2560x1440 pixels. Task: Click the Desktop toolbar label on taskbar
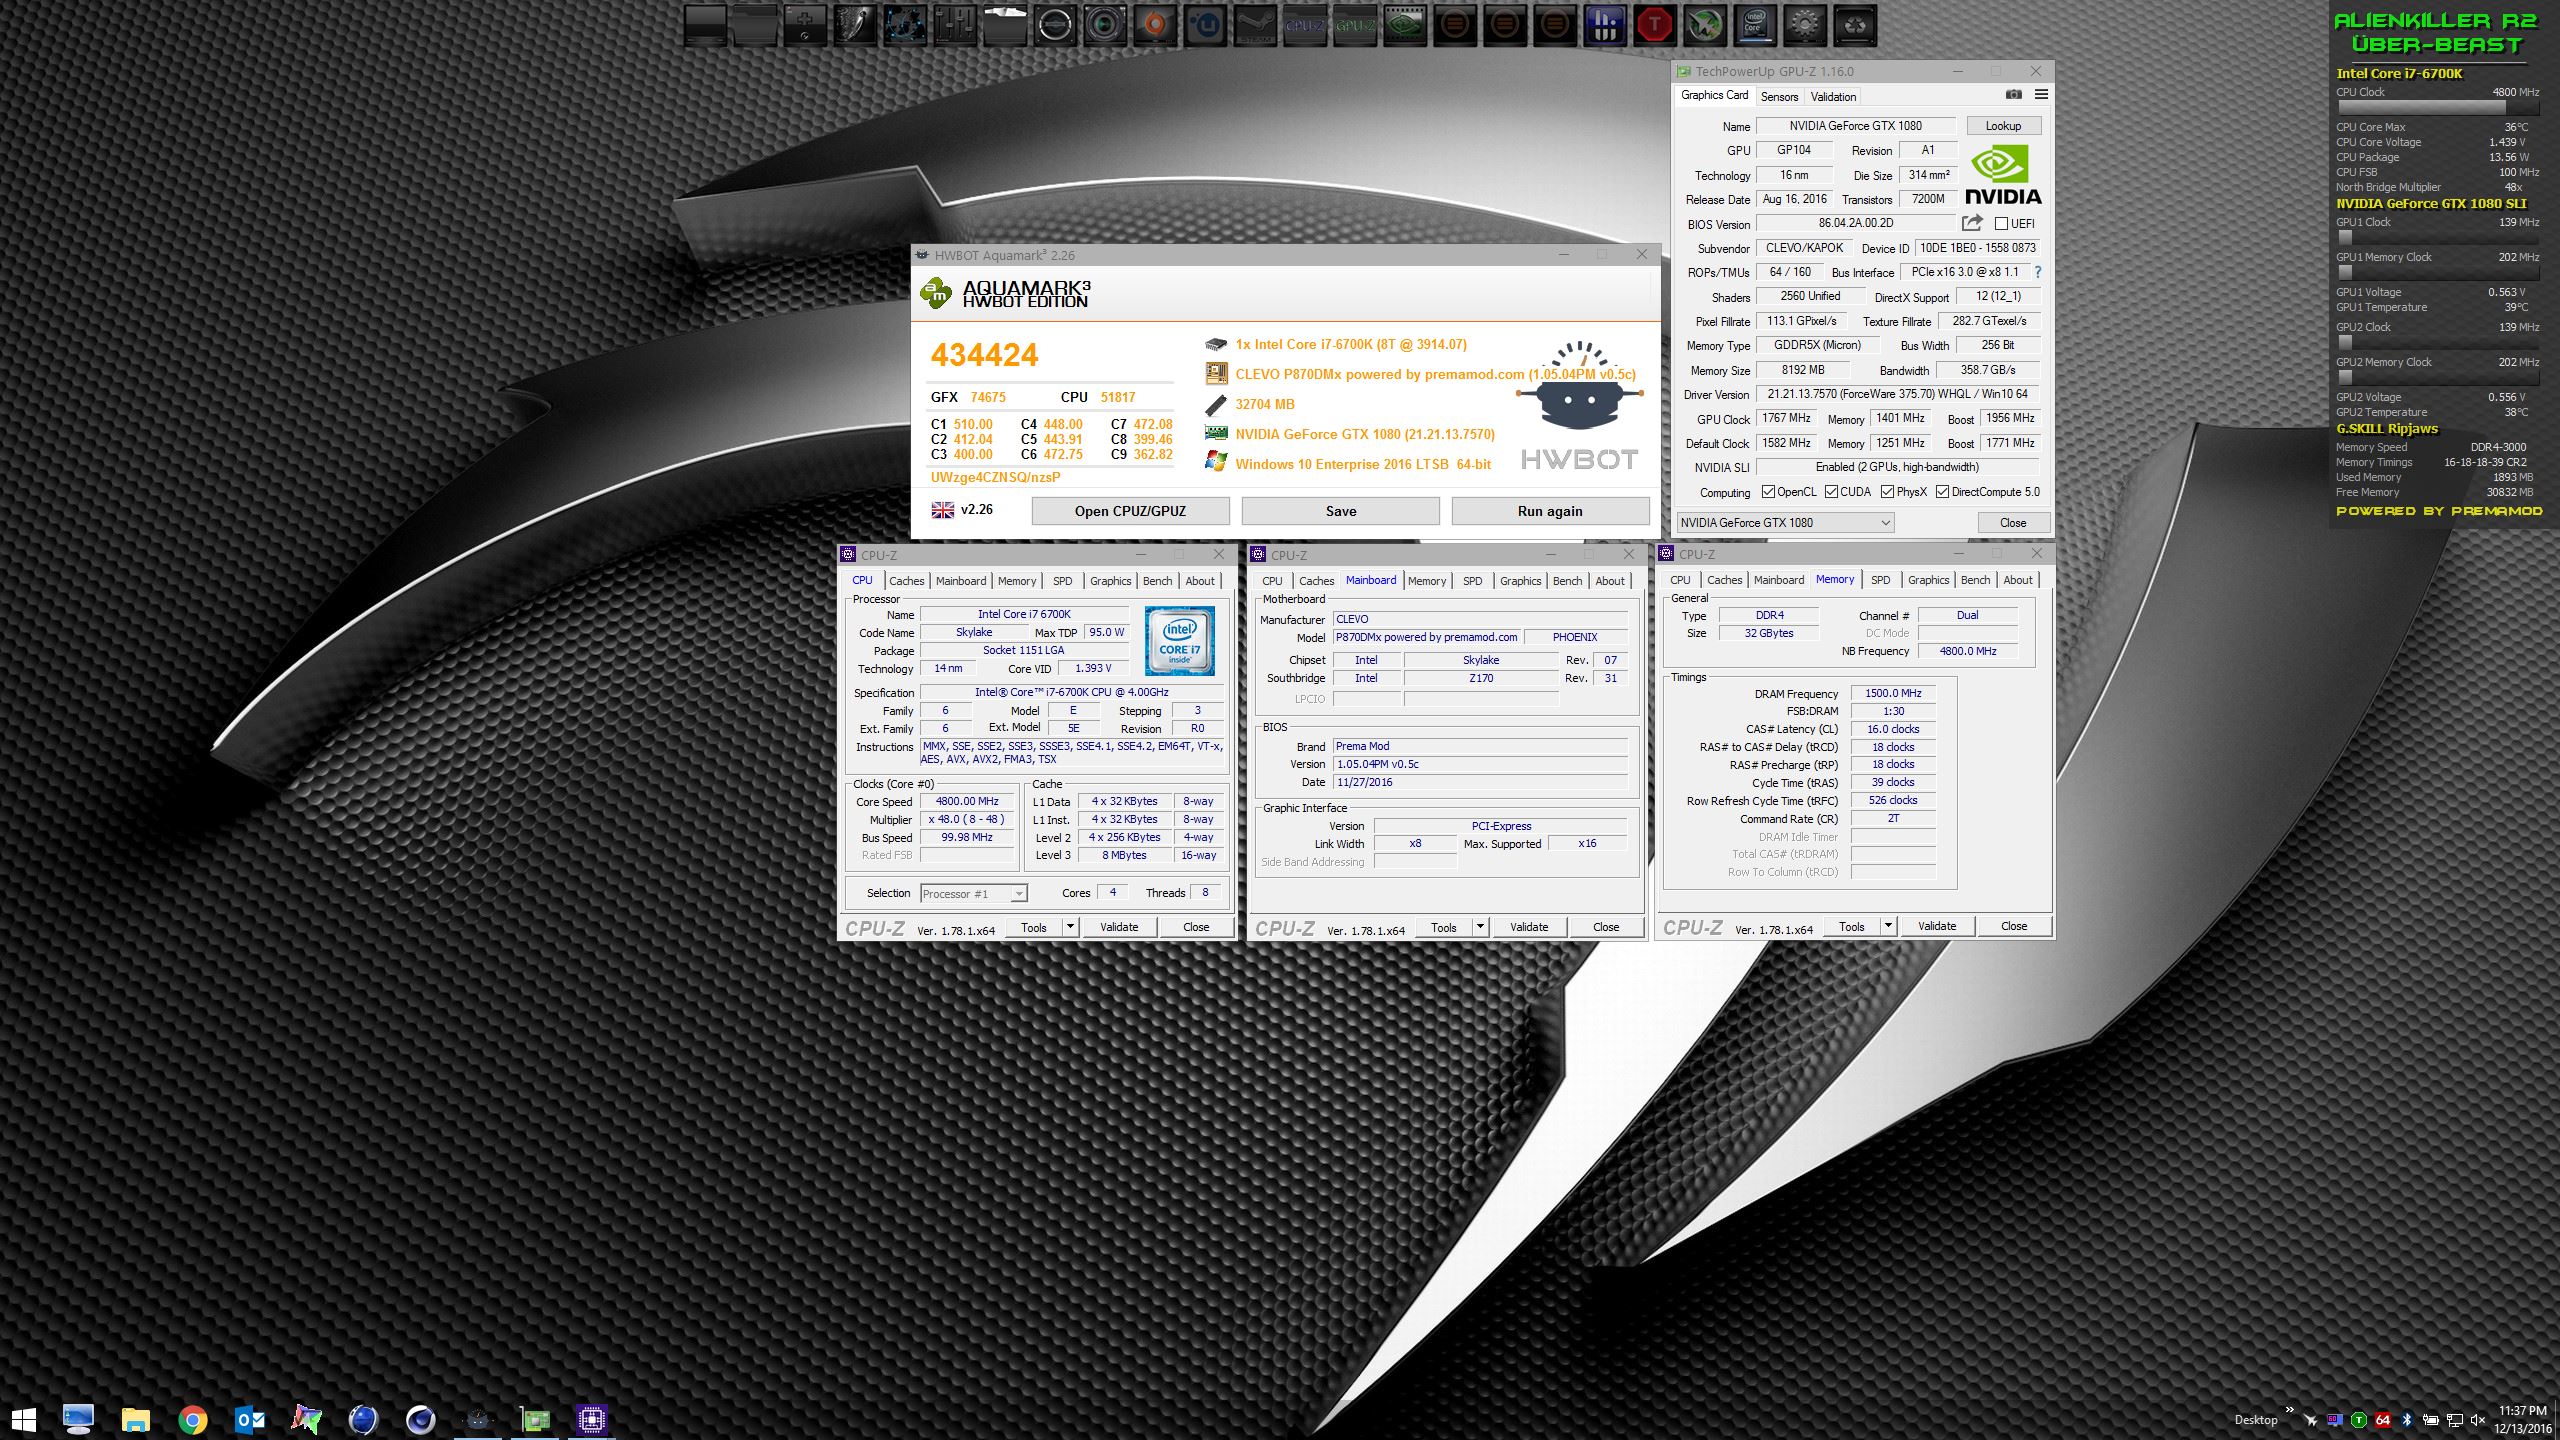point(2255,1420)
